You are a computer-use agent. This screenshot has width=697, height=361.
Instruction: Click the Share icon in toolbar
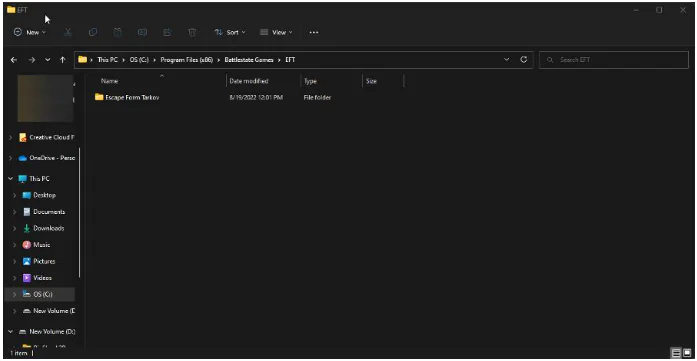coord(167,32)
